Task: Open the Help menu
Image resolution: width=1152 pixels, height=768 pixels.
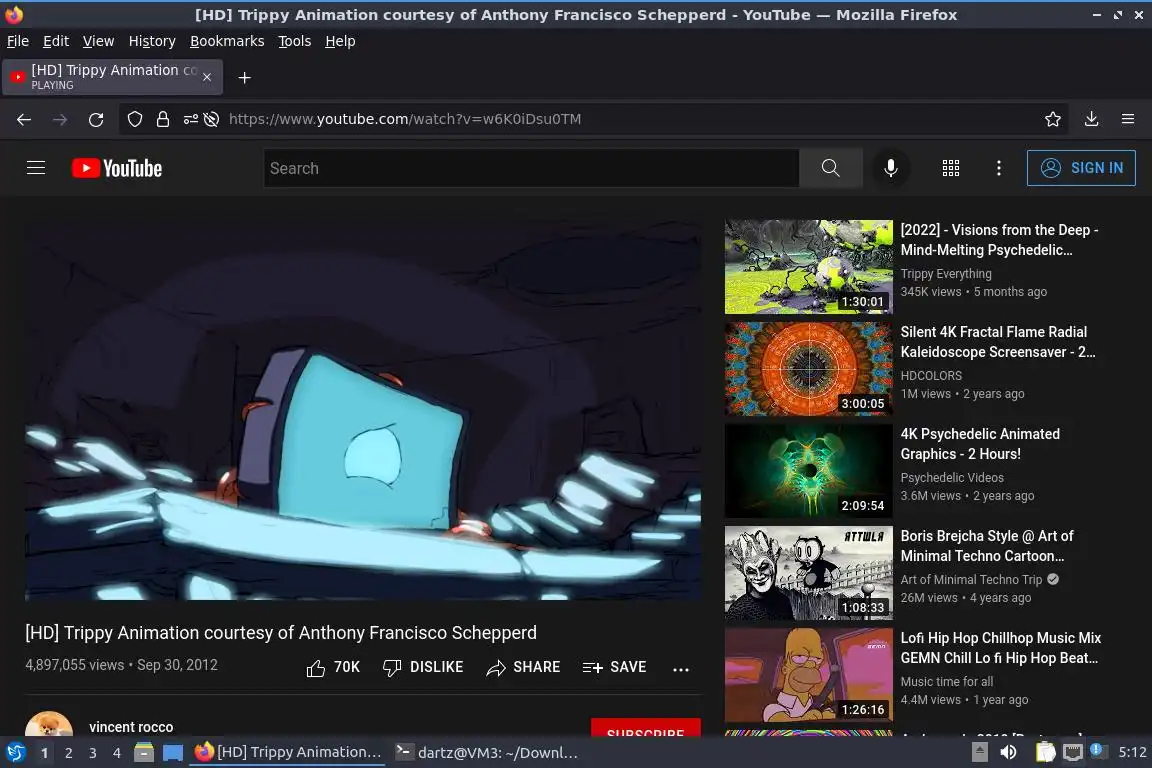Action: [340, 41]
